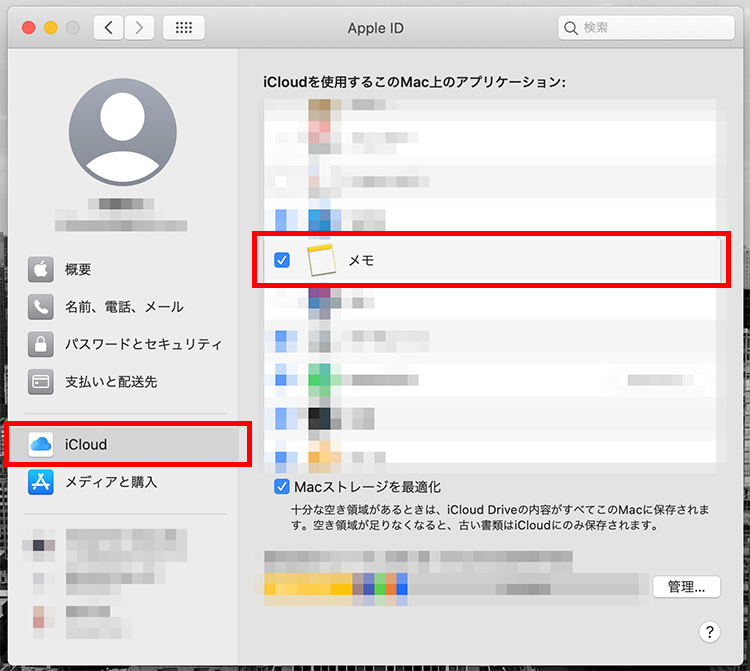
Task: Click the lock icon for パスワードとセキュリティ
Action: [x=41, y=344]
